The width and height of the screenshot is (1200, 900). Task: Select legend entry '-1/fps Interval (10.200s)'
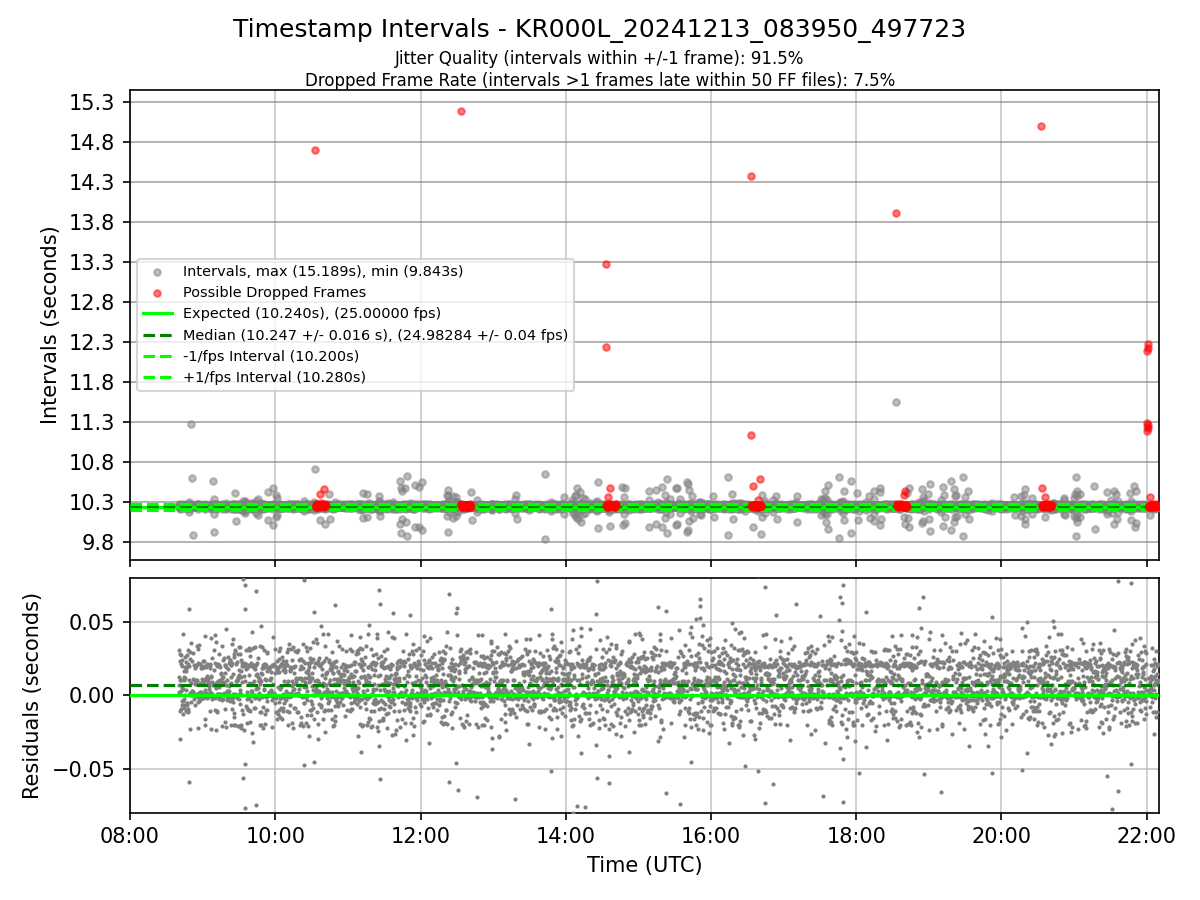pos(271,356)
